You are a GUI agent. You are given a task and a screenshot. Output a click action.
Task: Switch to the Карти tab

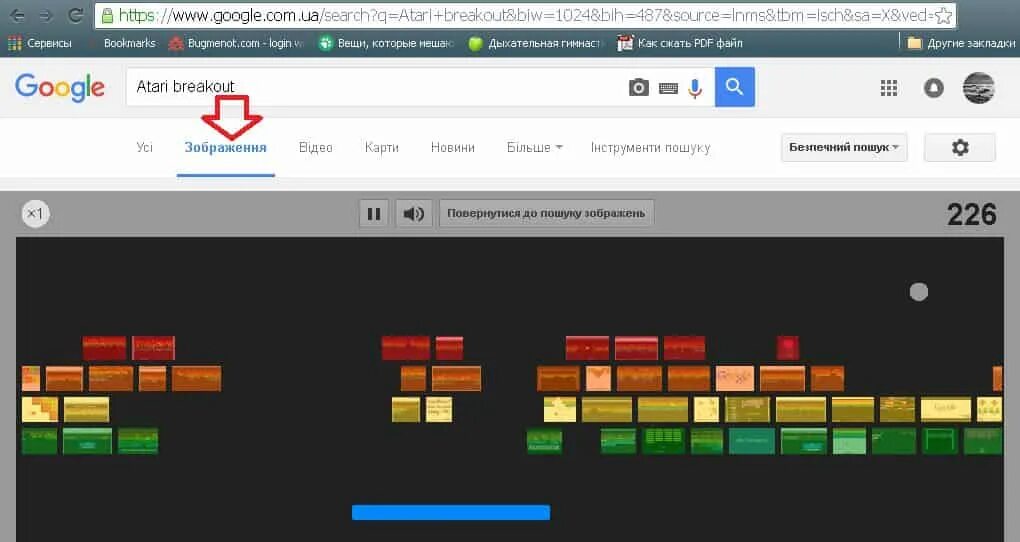coord(382,147)
